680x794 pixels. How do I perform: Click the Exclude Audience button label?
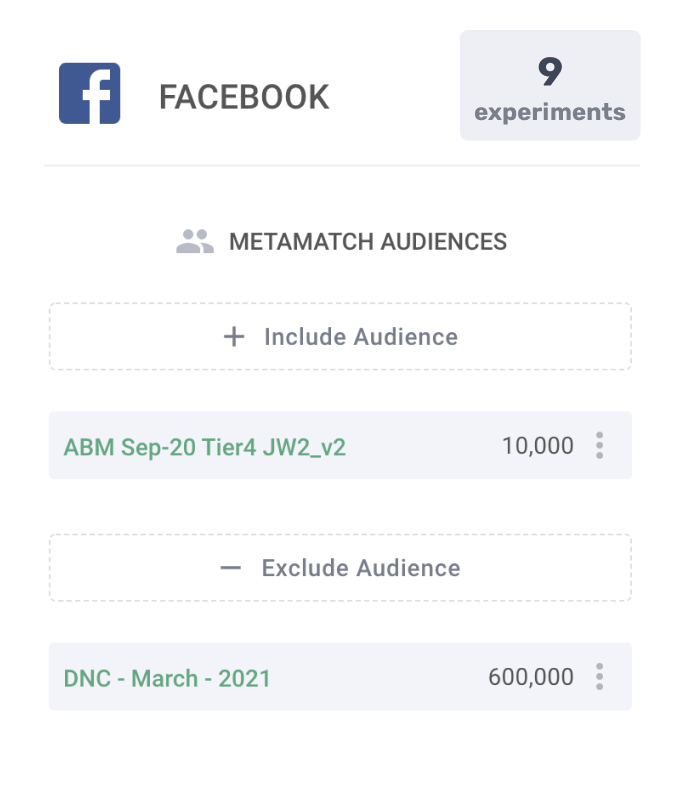point(360,568)
